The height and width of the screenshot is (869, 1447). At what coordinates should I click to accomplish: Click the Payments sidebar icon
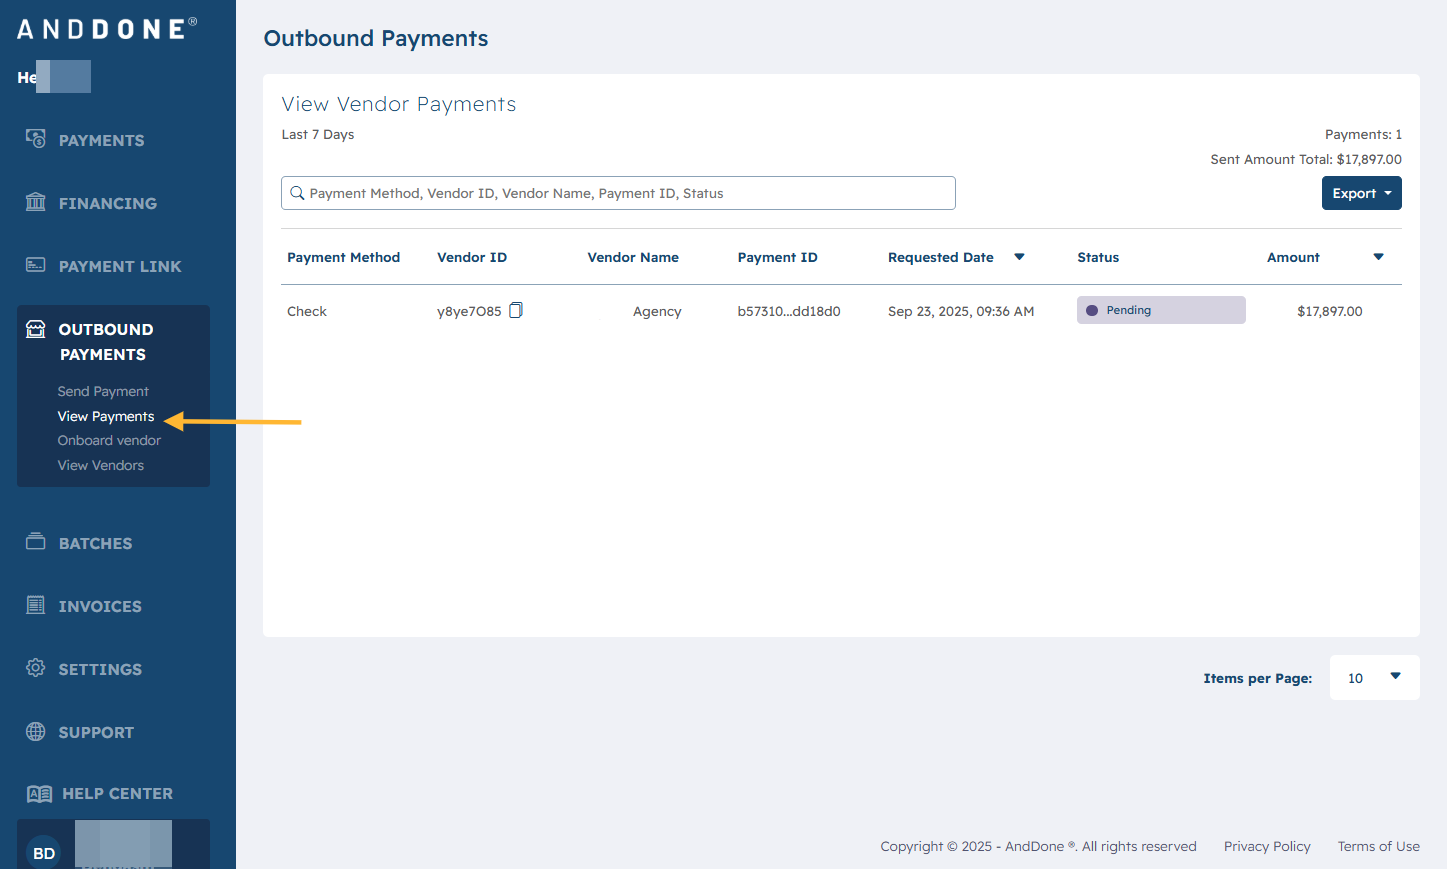point(36,139)
